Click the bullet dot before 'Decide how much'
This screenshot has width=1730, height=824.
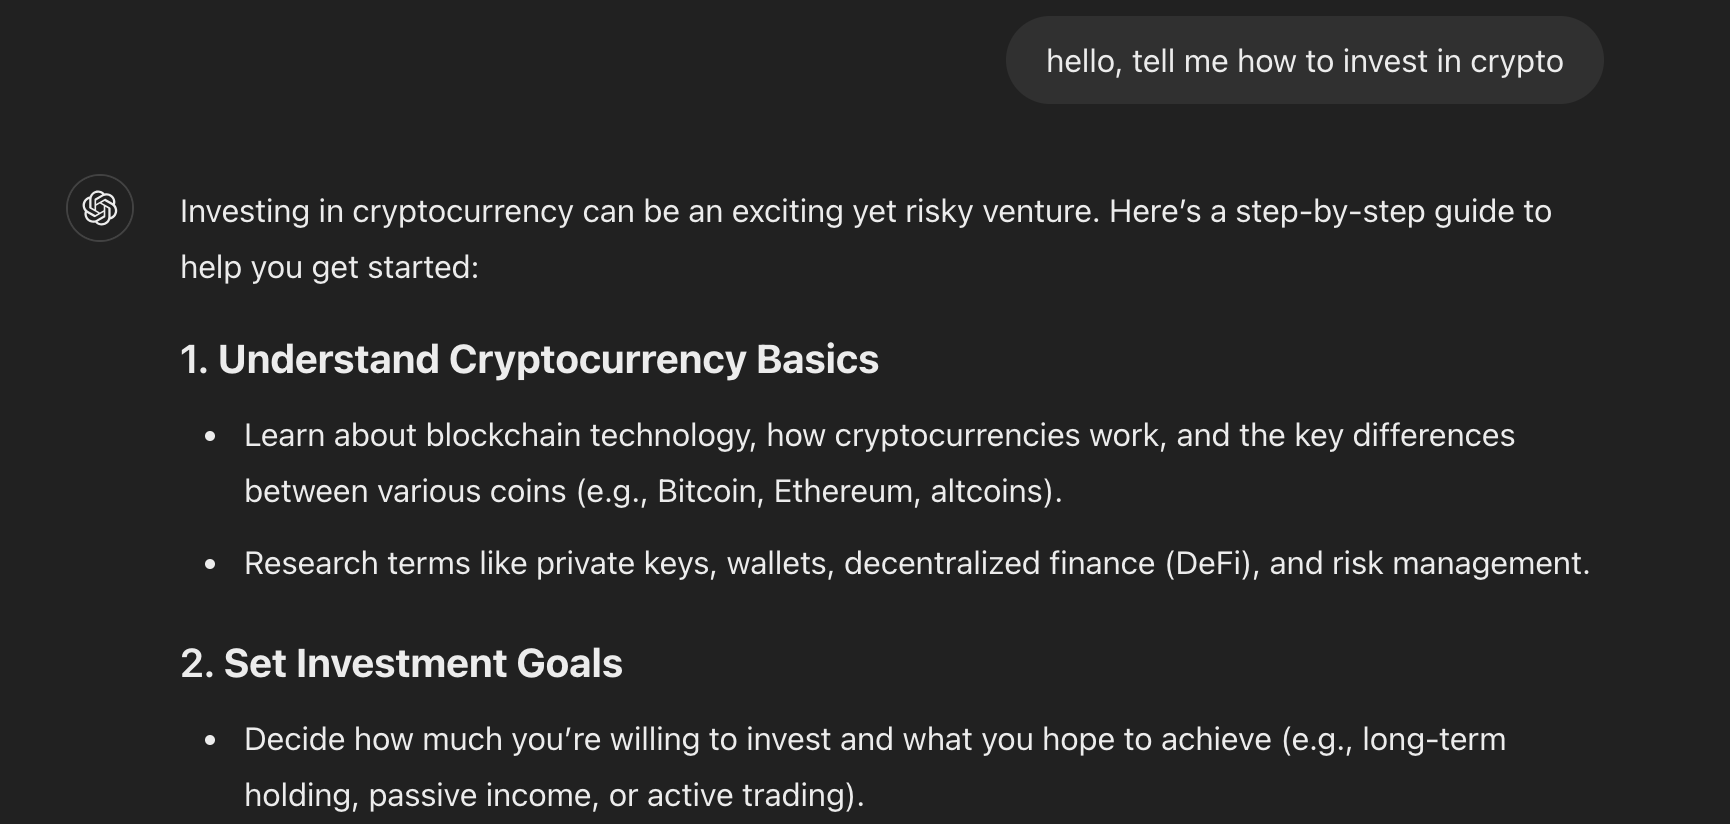click(210, 740)
